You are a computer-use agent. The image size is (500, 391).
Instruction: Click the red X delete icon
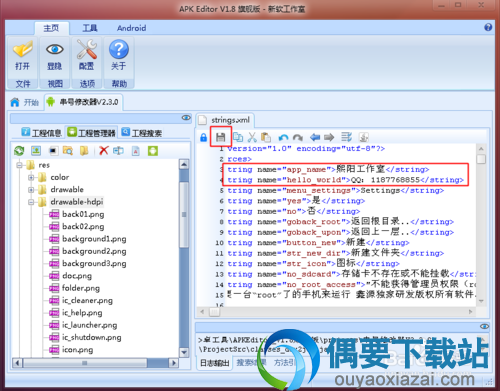coord(104,151)
